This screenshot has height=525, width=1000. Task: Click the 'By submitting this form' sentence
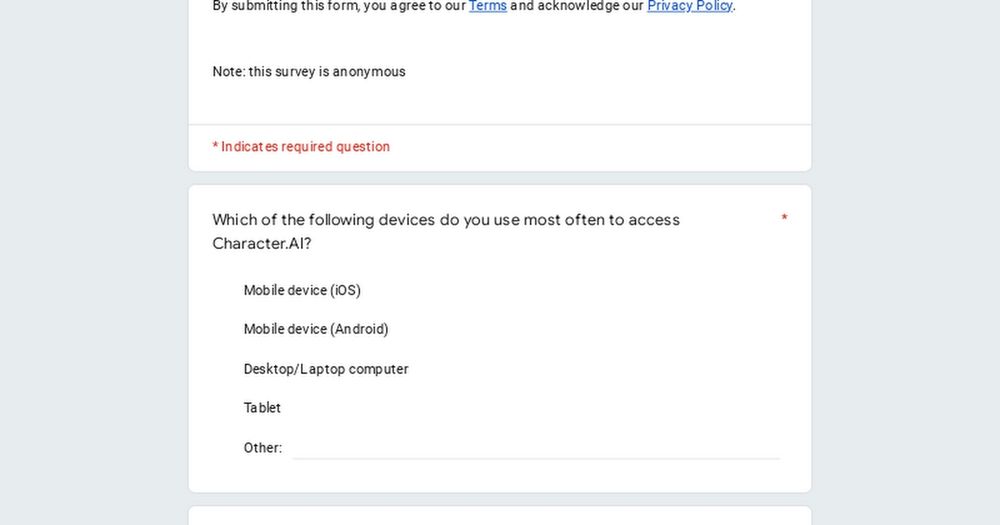(473, 6)
